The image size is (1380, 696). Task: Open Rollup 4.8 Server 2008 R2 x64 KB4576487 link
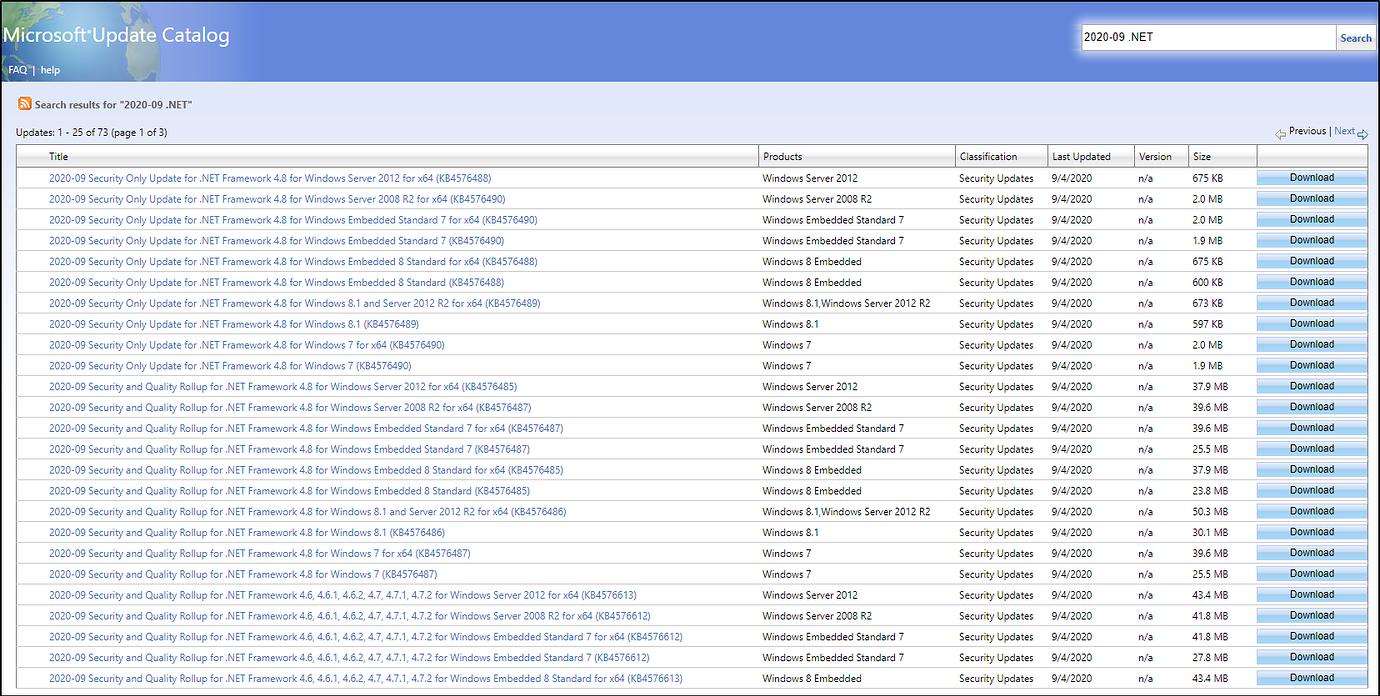coord(290,408)
